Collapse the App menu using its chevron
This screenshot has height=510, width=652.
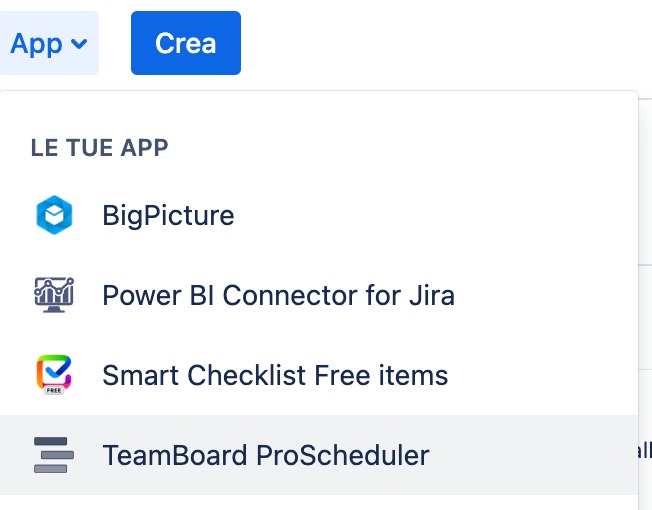[x=79, y=43]
